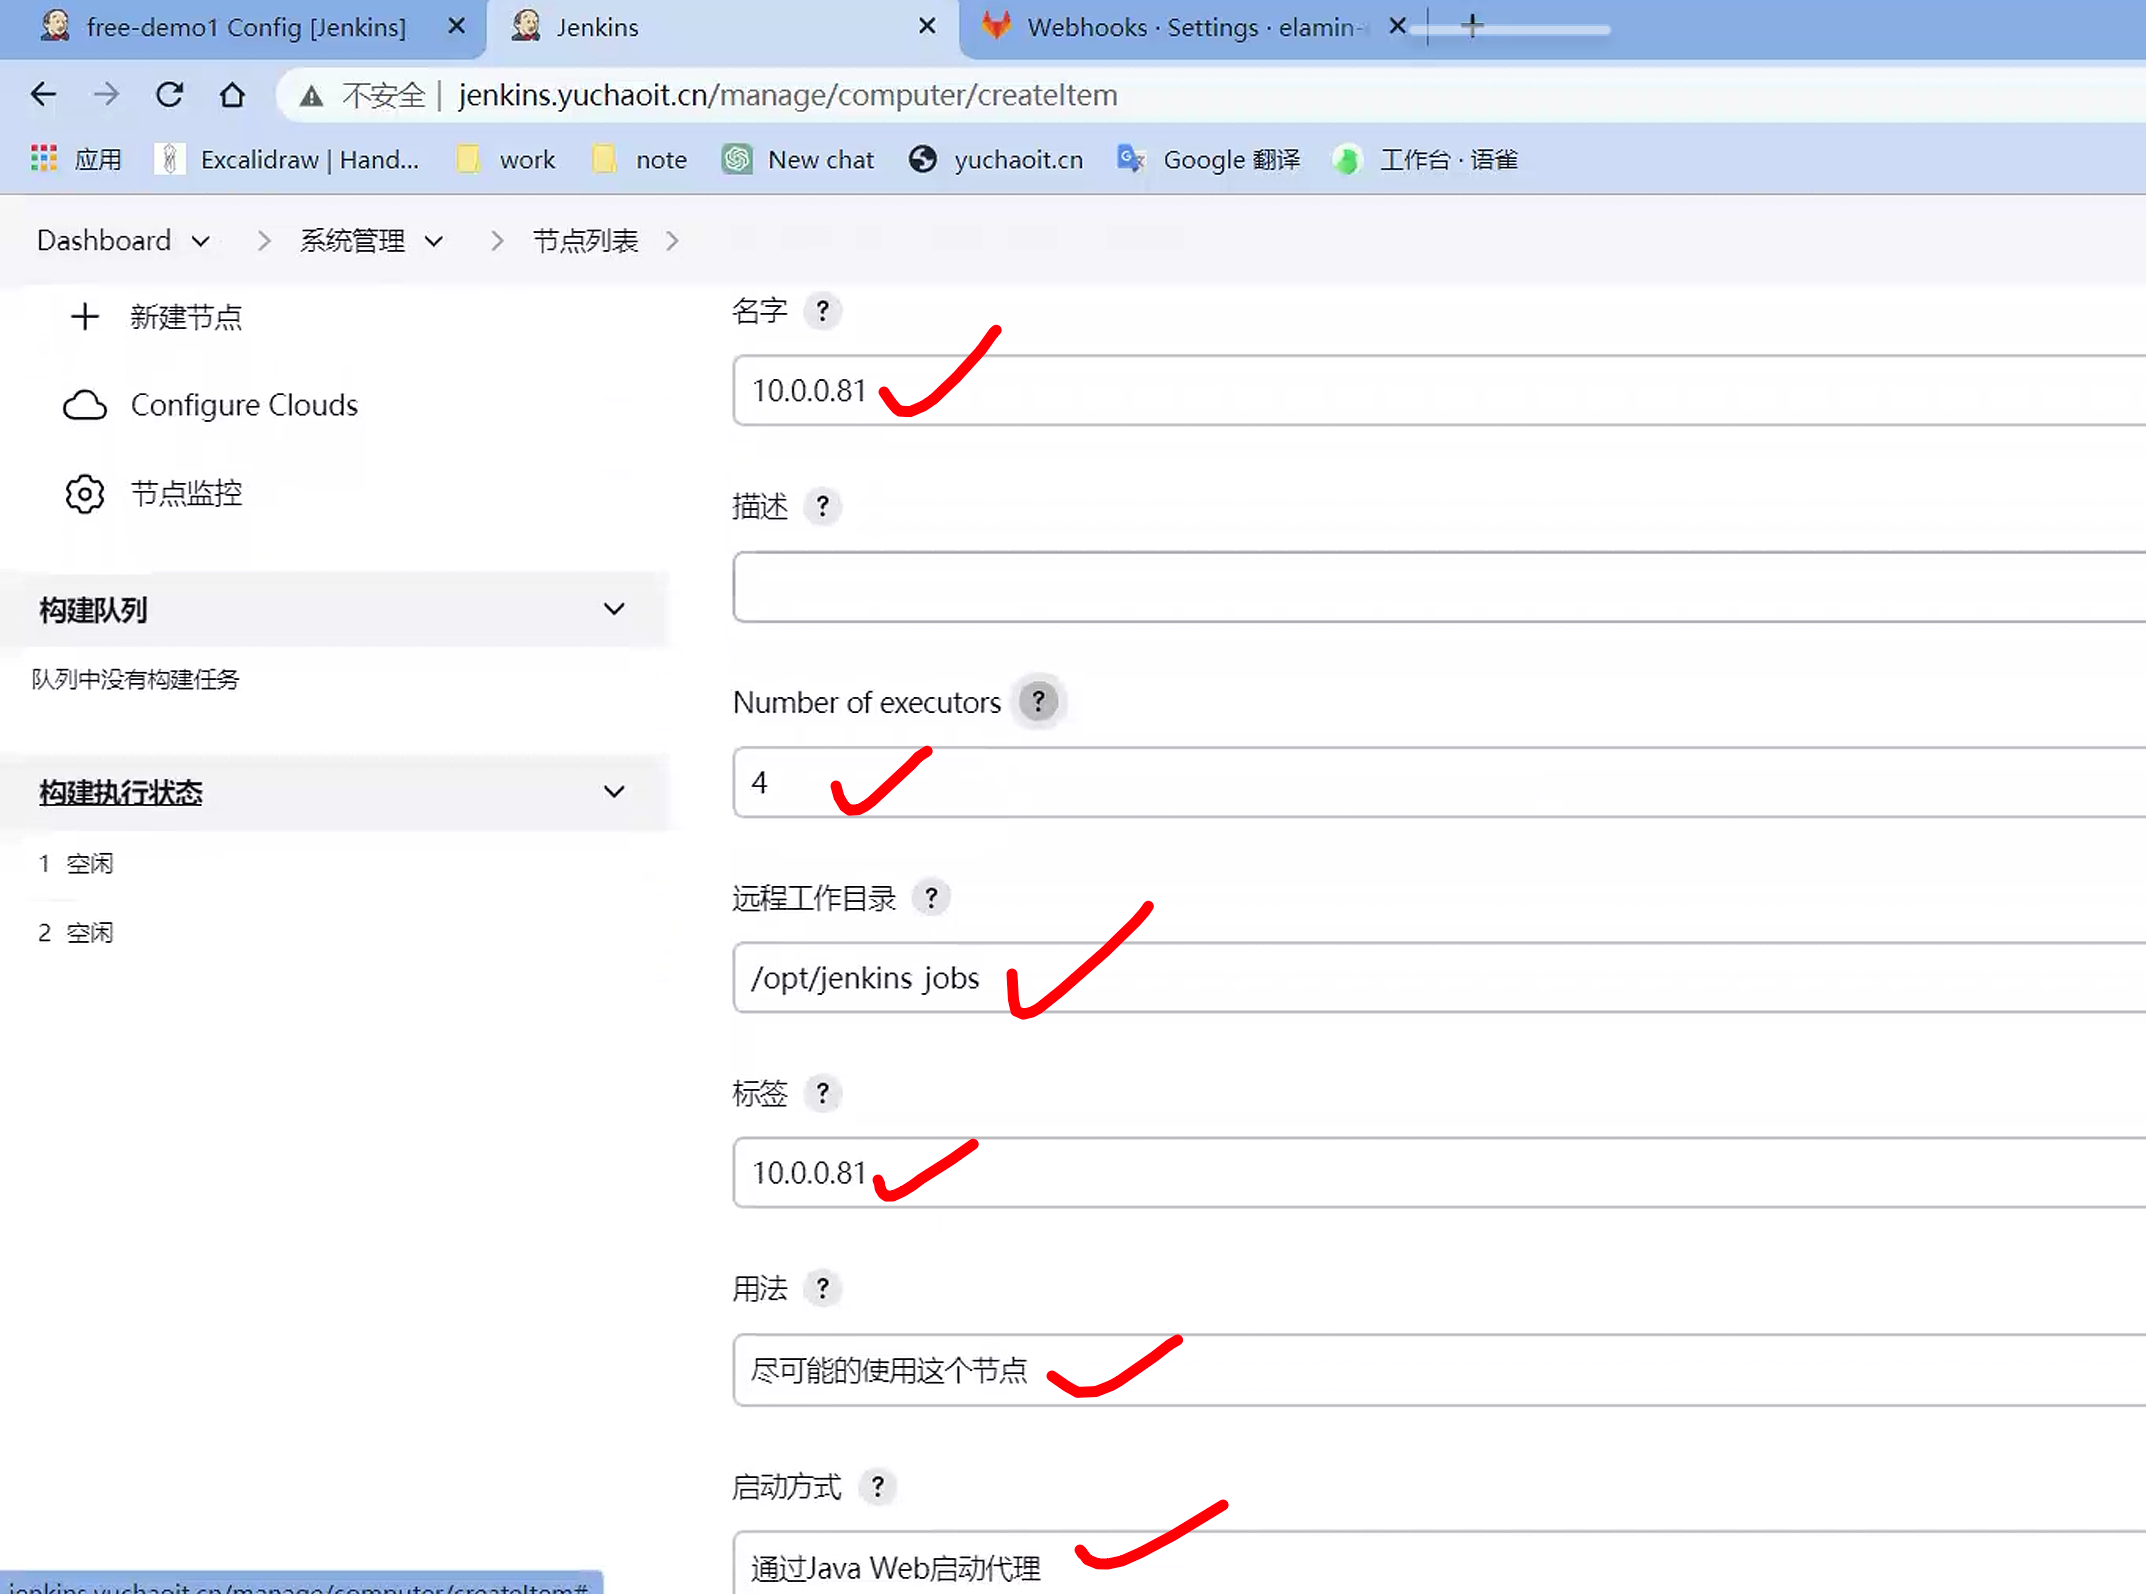The width and height of the screenshot is (2146, 1594).
Task: Open the 系统管理 breadcrumb dropdown arrow
Action: tap(434, 241)
